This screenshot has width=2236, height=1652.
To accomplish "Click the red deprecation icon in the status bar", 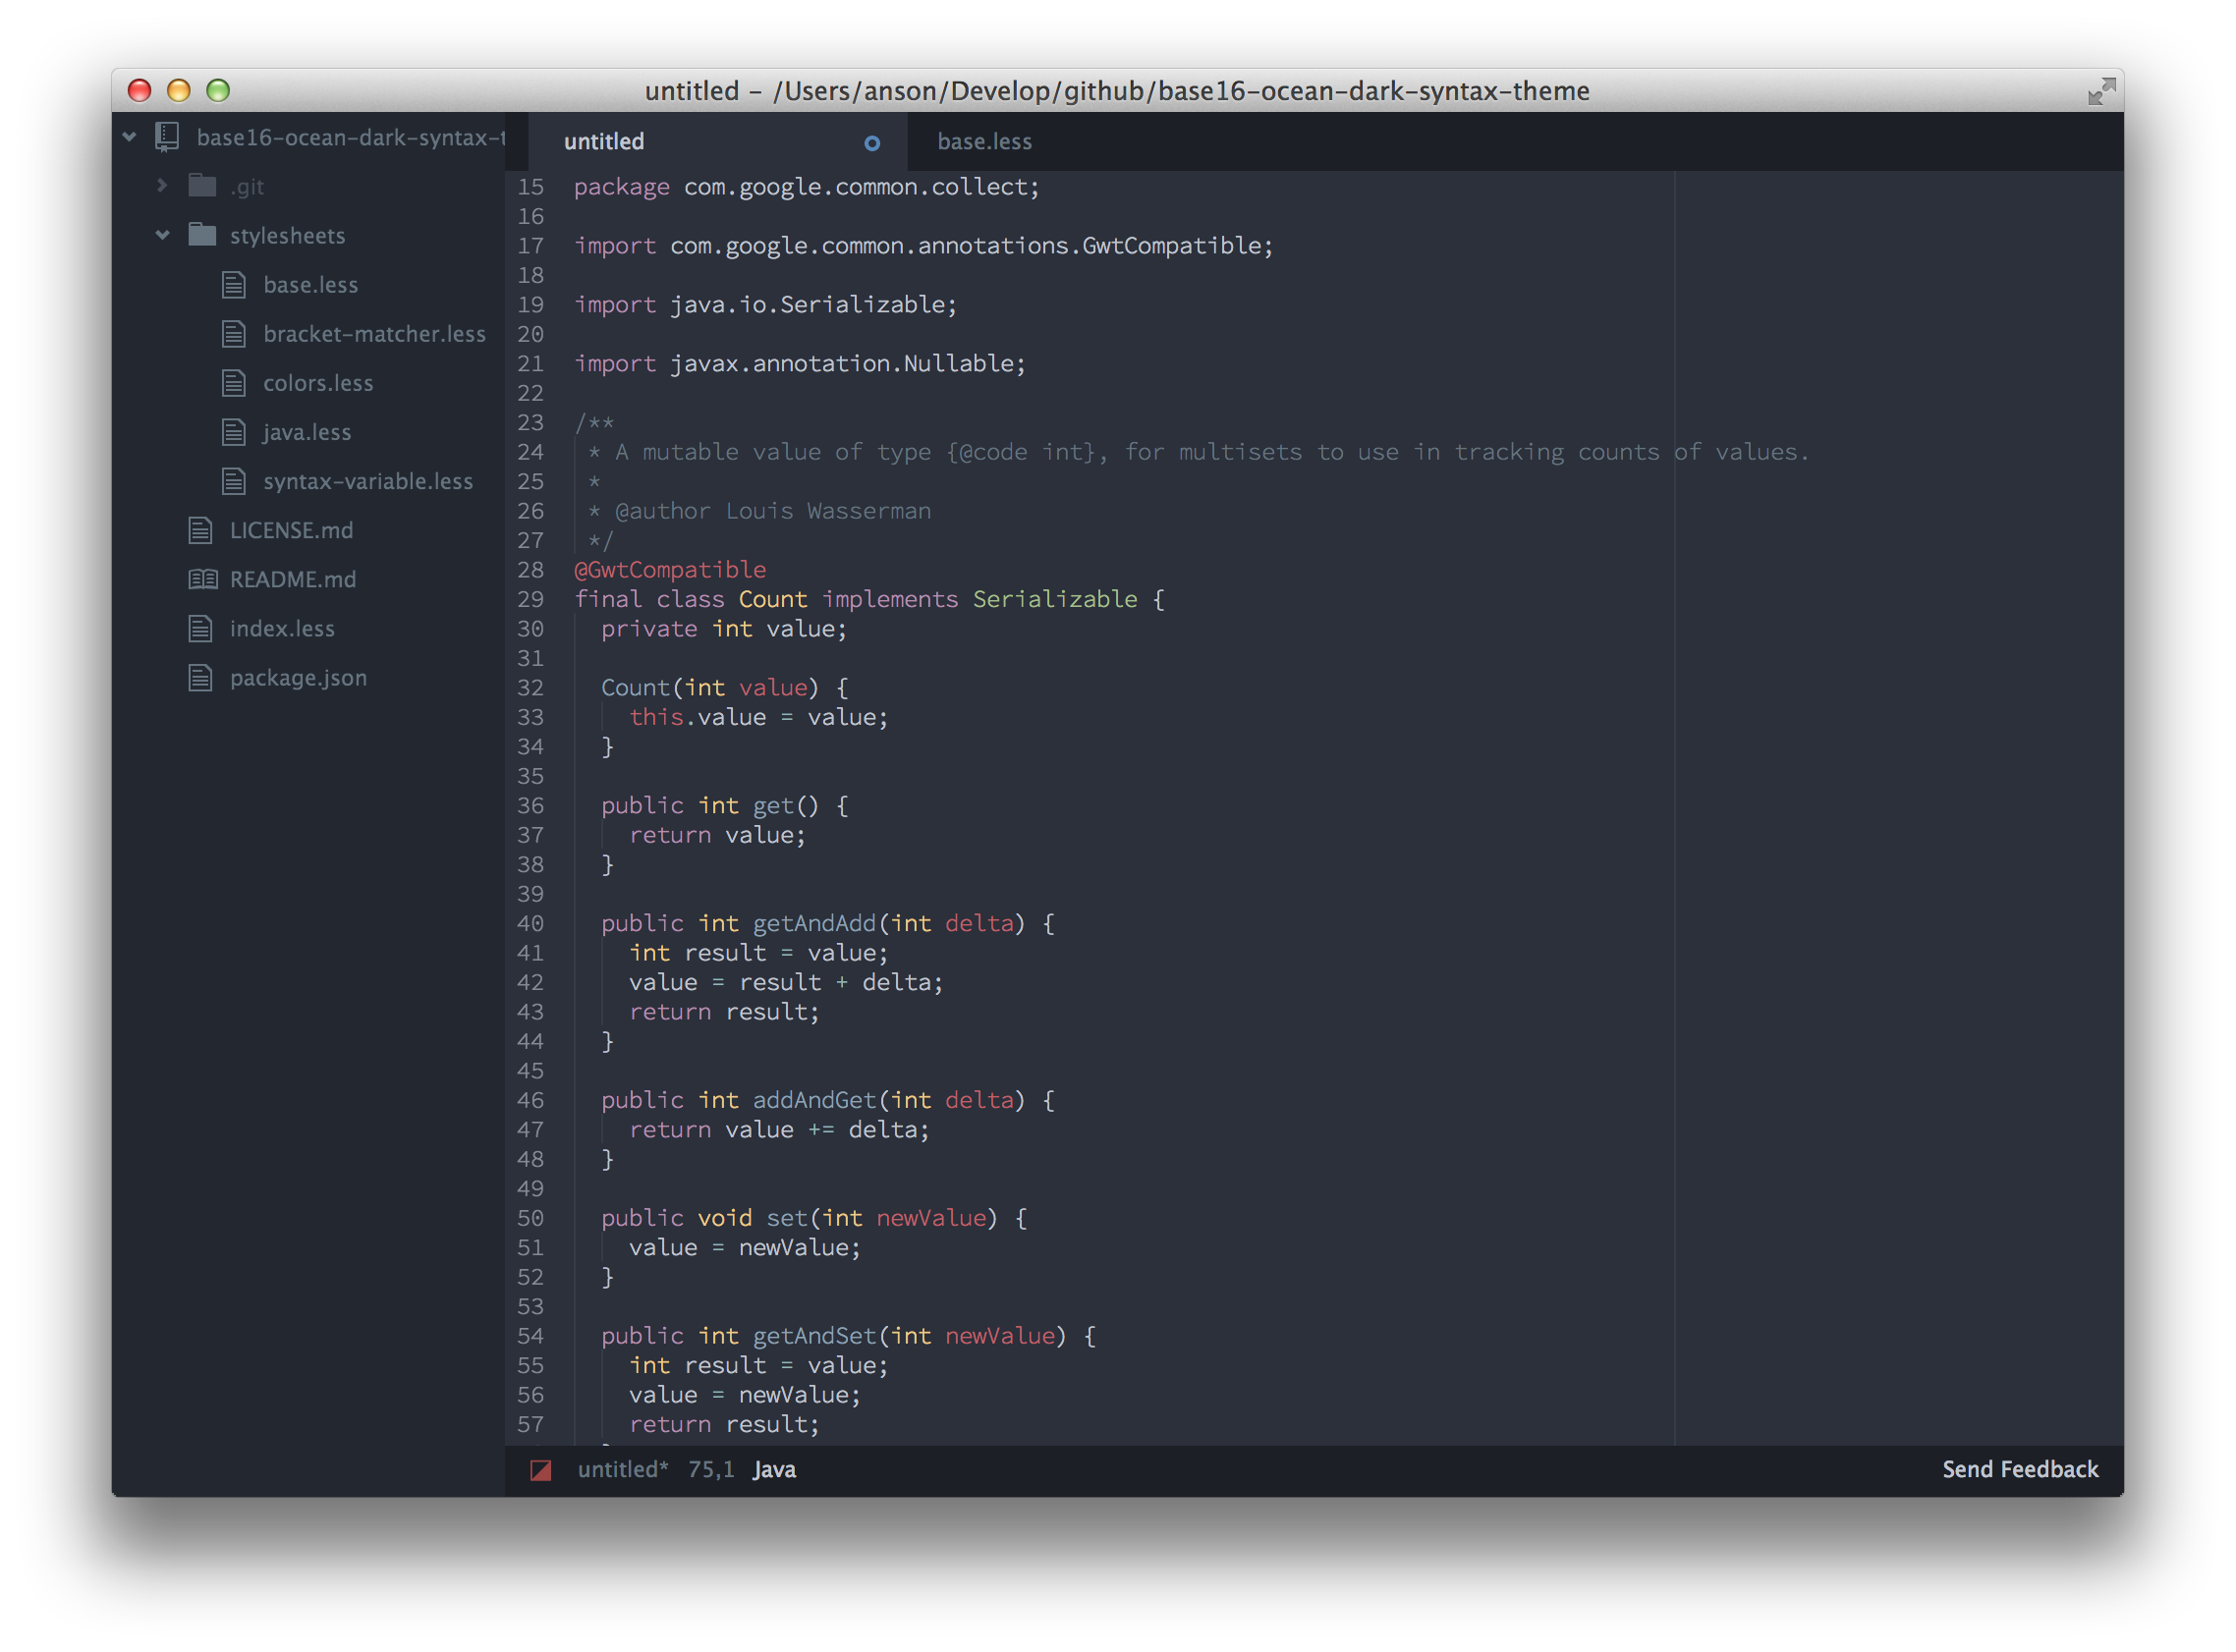I will tap(541, 1470).
